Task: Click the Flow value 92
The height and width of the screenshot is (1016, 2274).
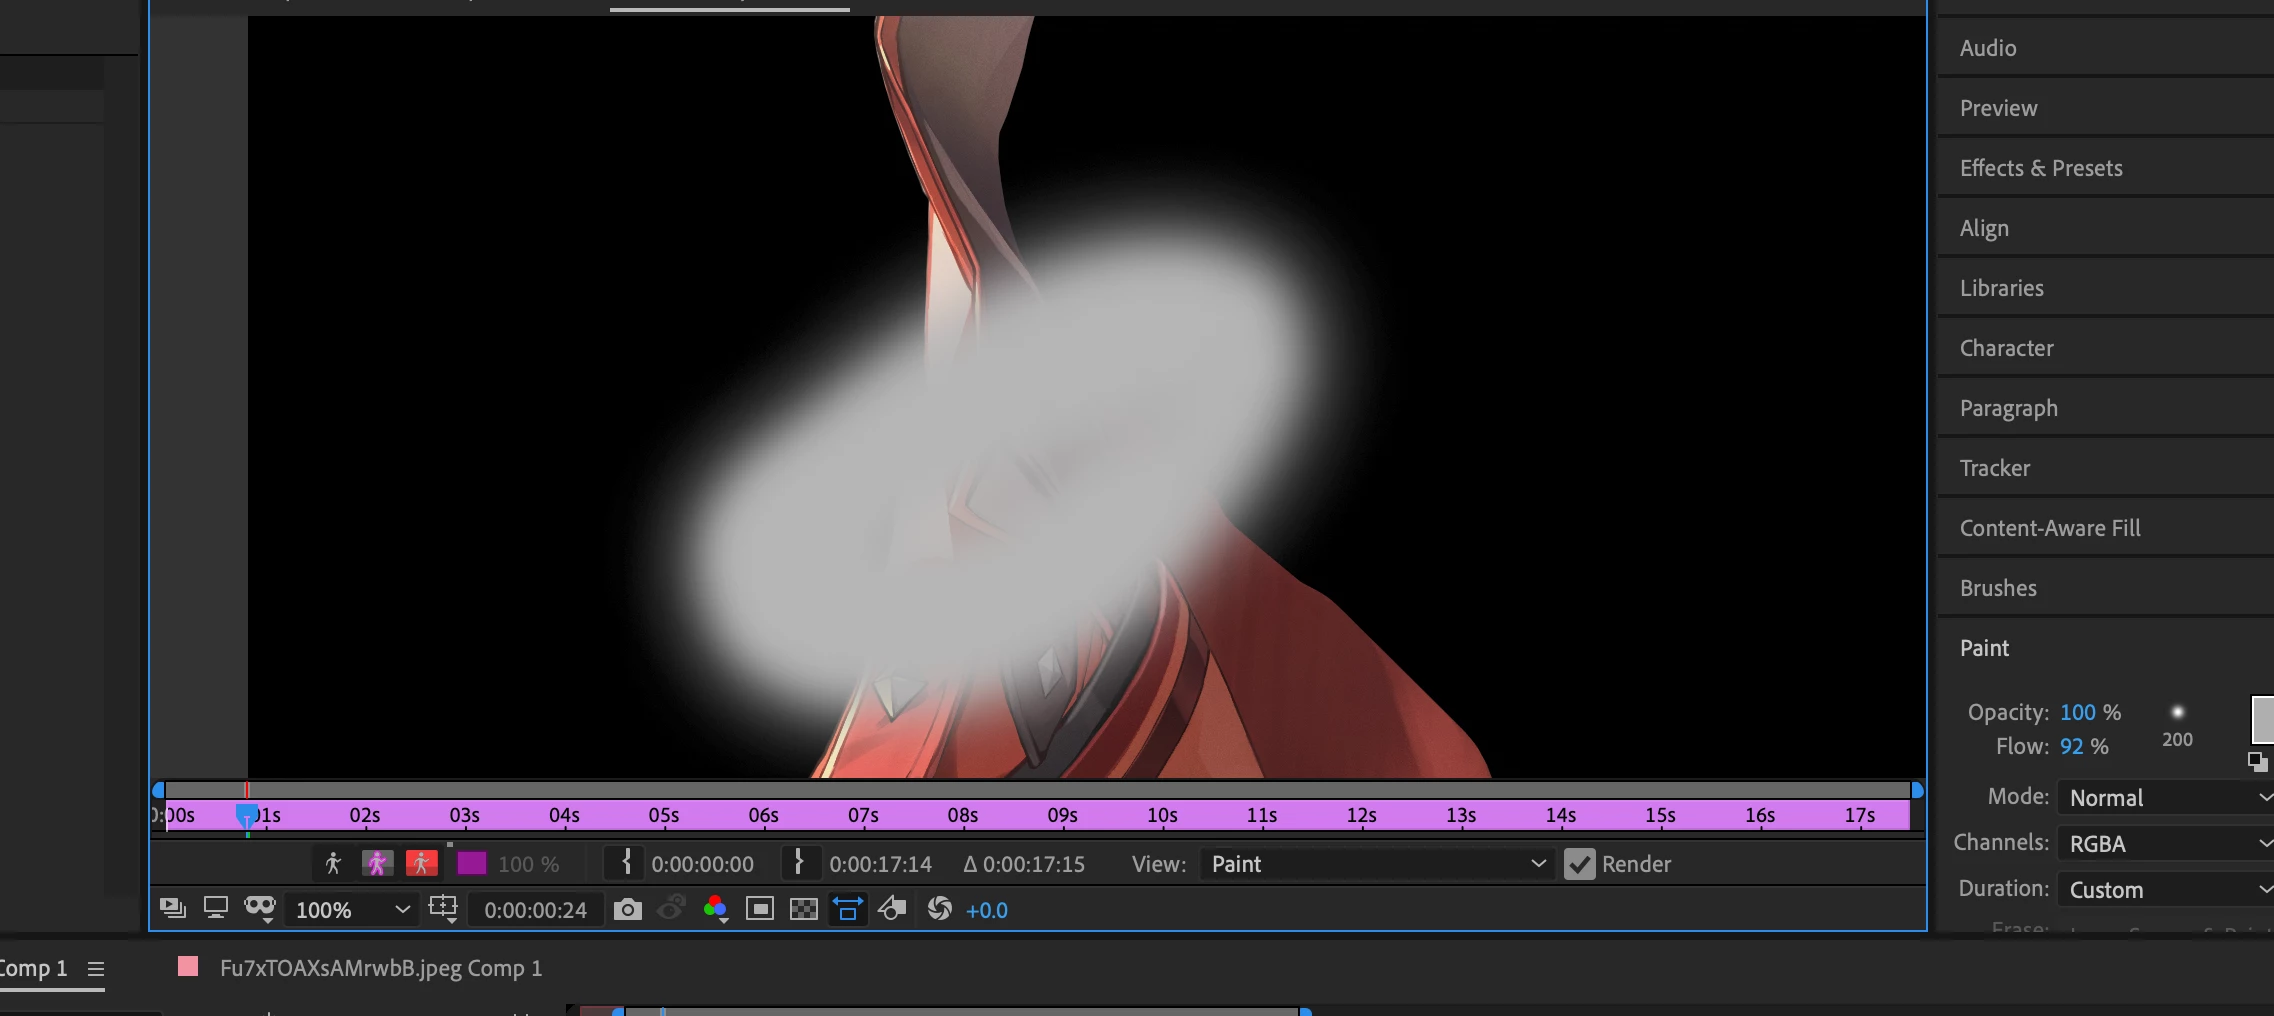Action: pyautogui.click(x=2071, y=746)
